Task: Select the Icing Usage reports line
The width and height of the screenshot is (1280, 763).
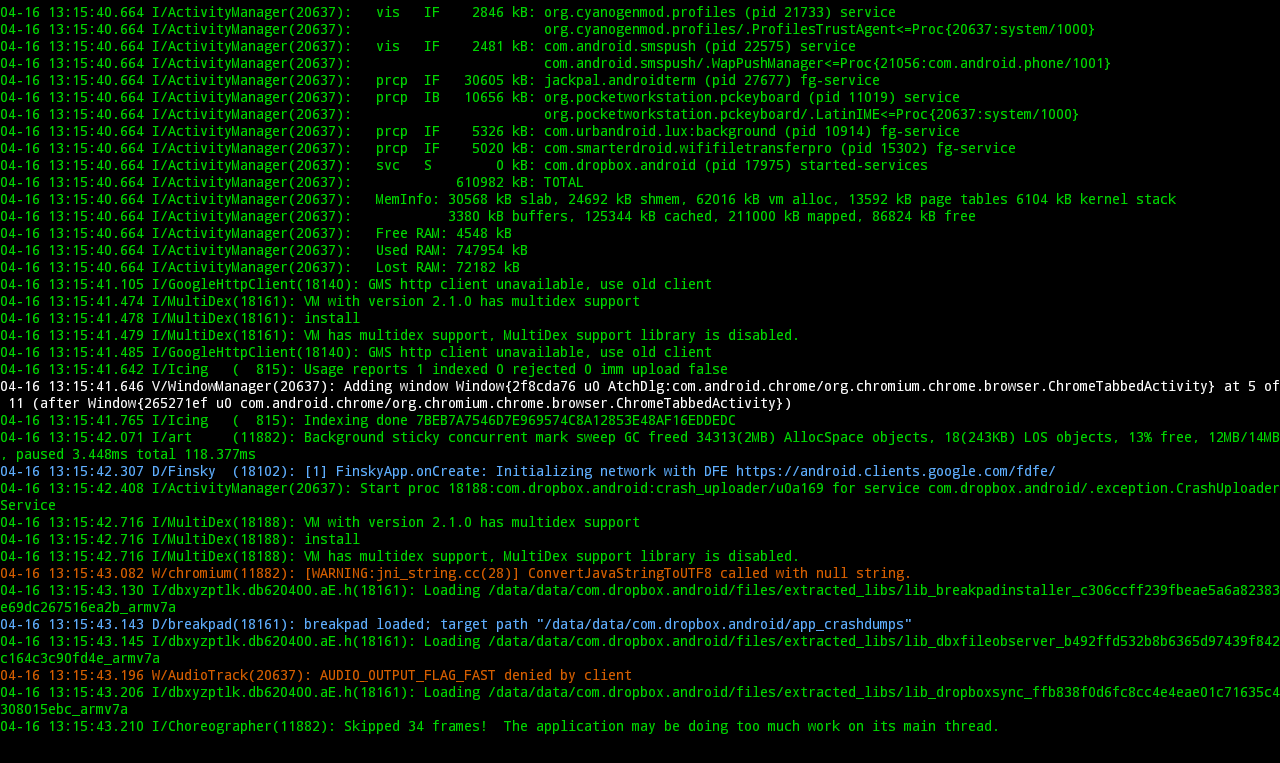Action: (x=364, y=370)
